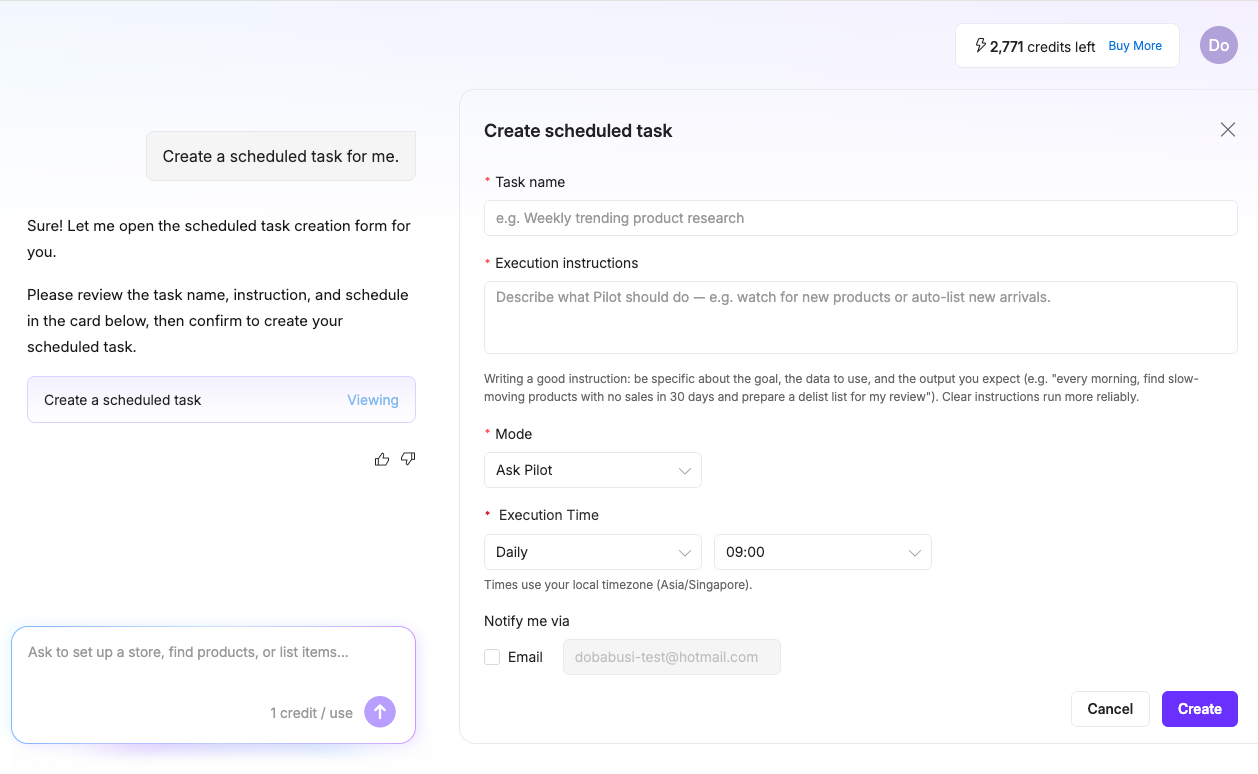The height and width of the screenshot is (774, 1258).
Task: Click the Asia/Singapore timezone note
Action: (618, 584)
